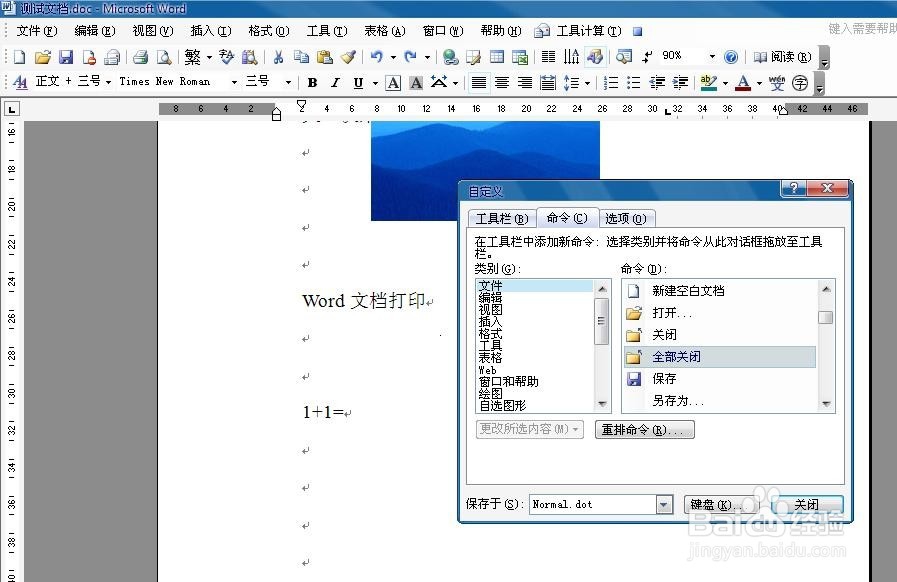Screen dimensions: 897x582
Task: Click the yellow Highlight color swatch button
Action: coord(709,83)
